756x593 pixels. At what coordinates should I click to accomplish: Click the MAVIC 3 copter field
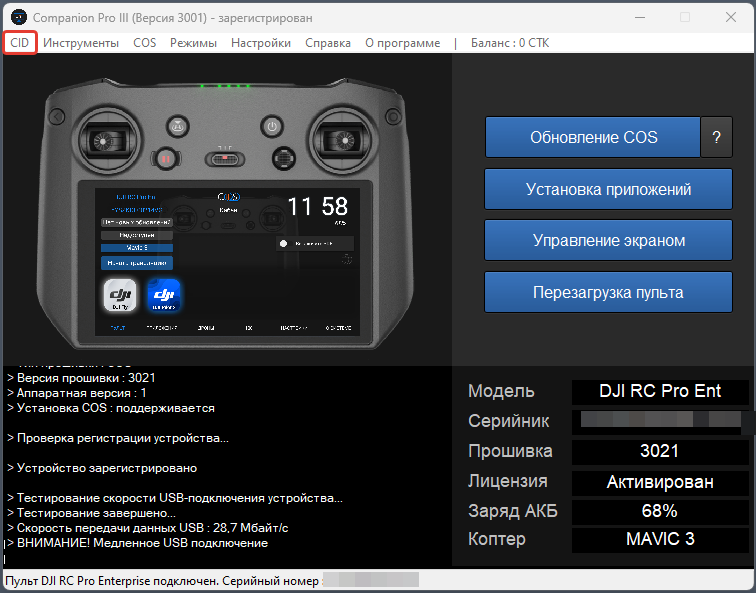click(660, 539)
